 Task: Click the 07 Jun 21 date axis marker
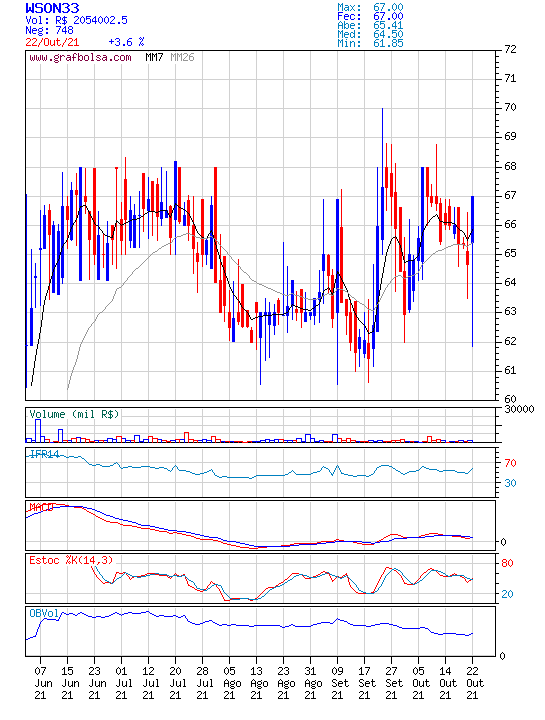tap(43, 683)
